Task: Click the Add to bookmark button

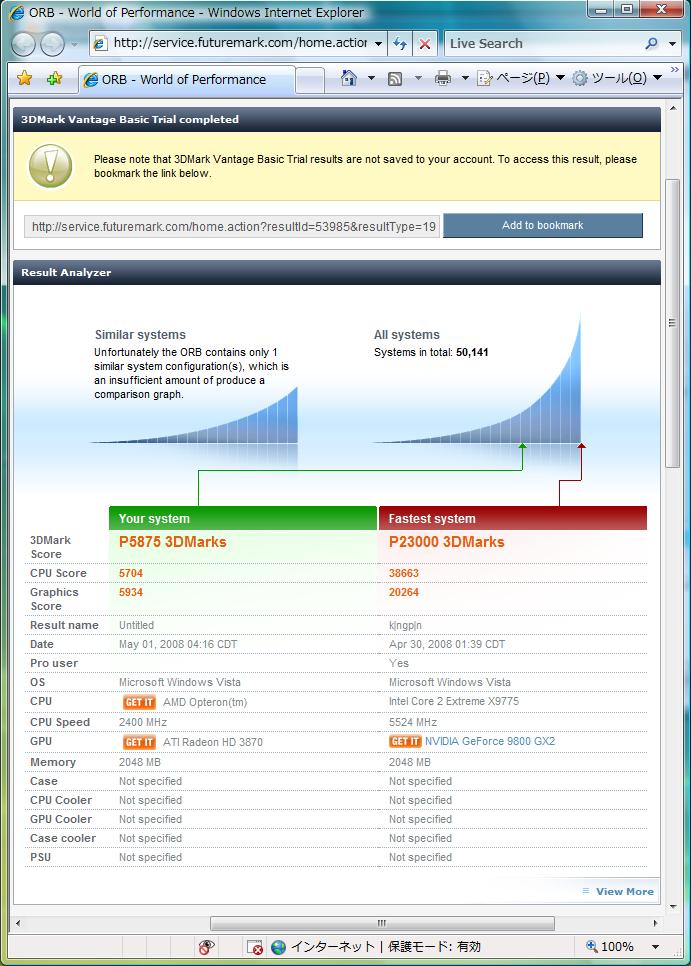Action: (543, 225)
